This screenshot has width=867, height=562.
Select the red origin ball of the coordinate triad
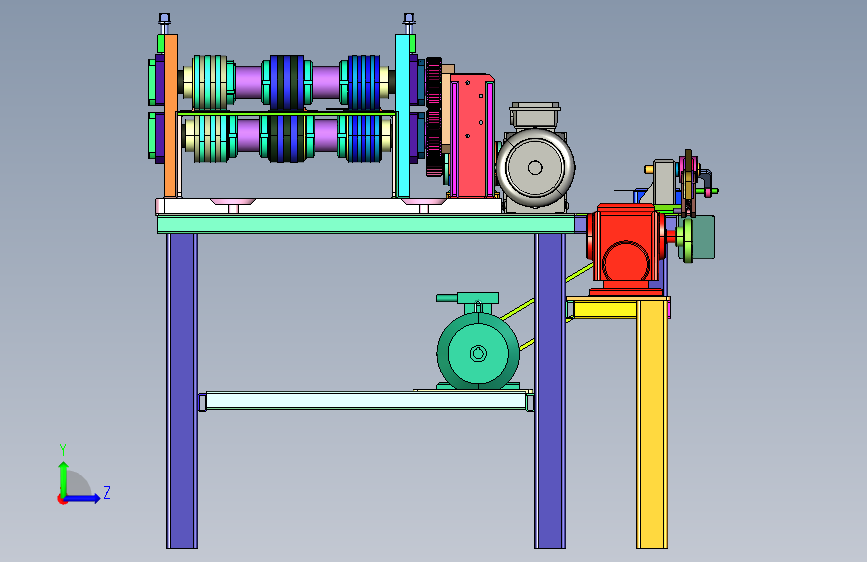pyautogui.click(x=62, y=499)
